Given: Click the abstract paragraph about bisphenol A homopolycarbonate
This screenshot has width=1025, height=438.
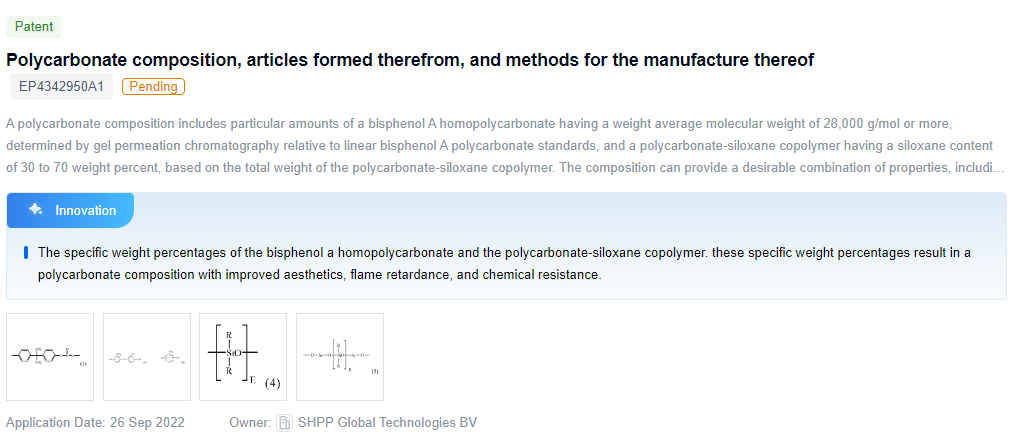Looking at the screenshot, I should (x=480, y=145).
